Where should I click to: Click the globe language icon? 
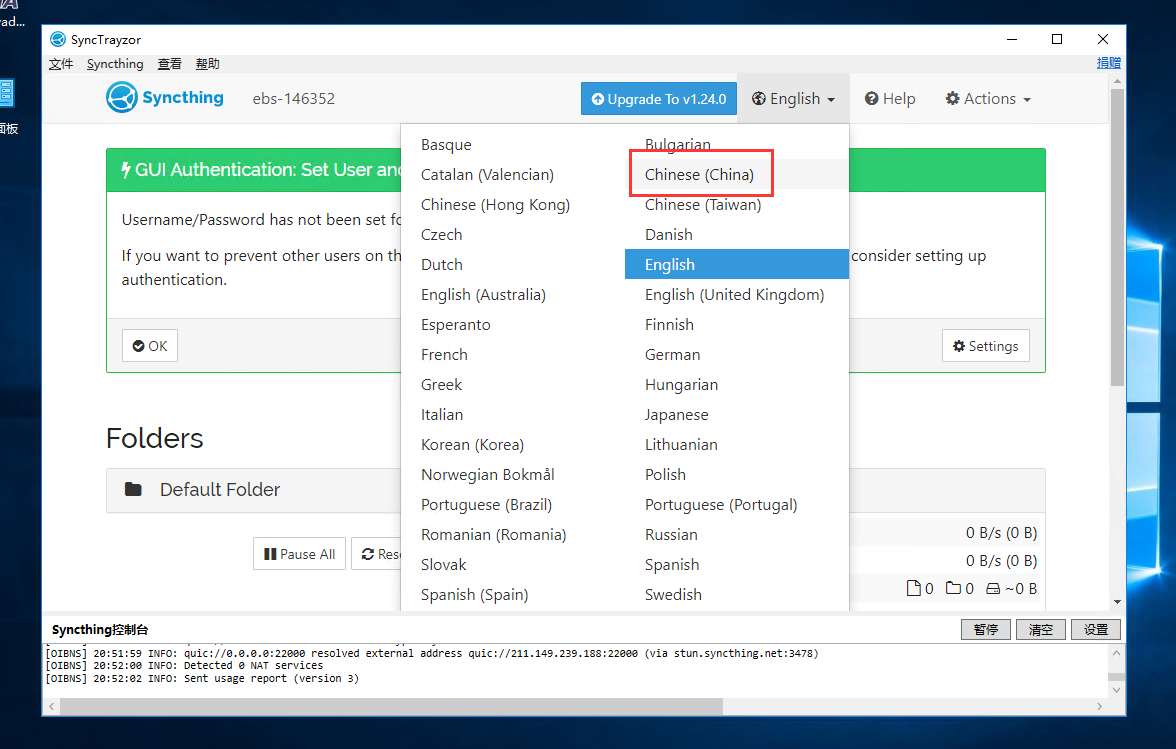coord(759,99)
